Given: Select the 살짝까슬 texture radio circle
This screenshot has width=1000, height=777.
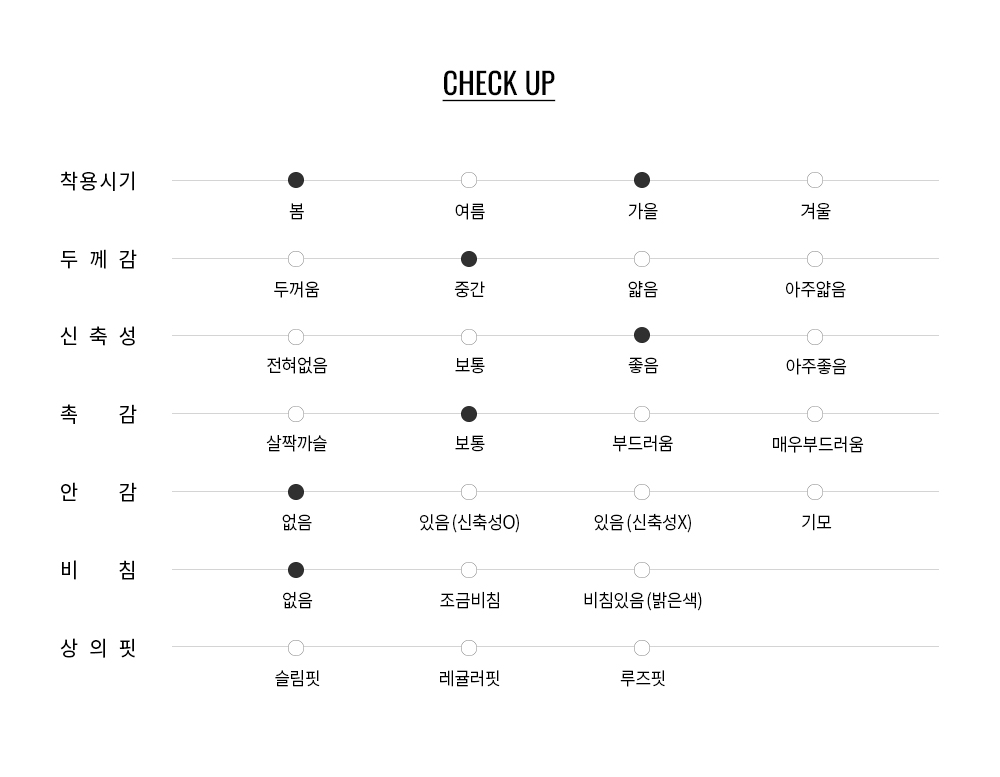Looking at the screenshot, I should click(x=296, y=414).
